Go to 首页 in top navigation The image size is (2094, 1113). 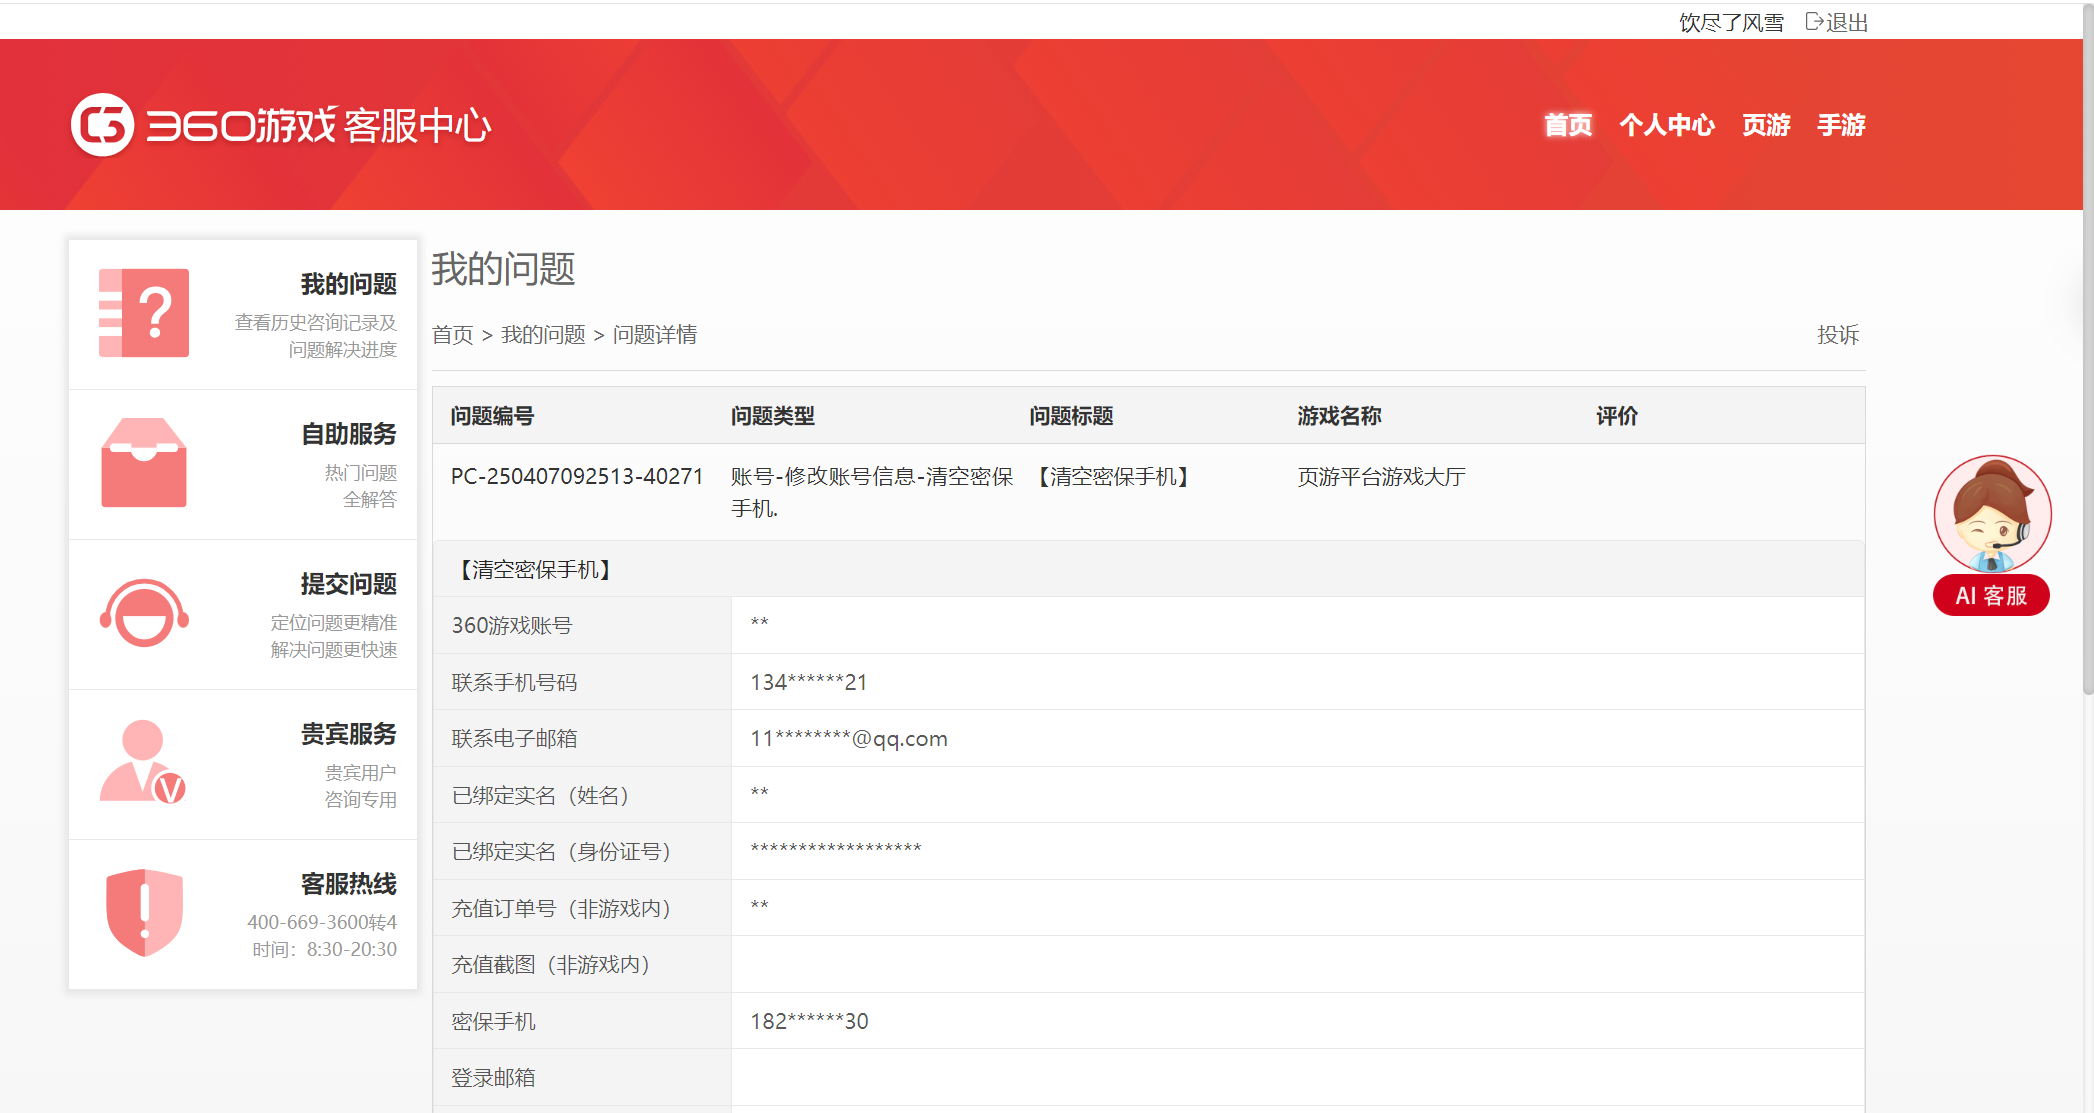pyautogui.click(x=1567, y=125)
